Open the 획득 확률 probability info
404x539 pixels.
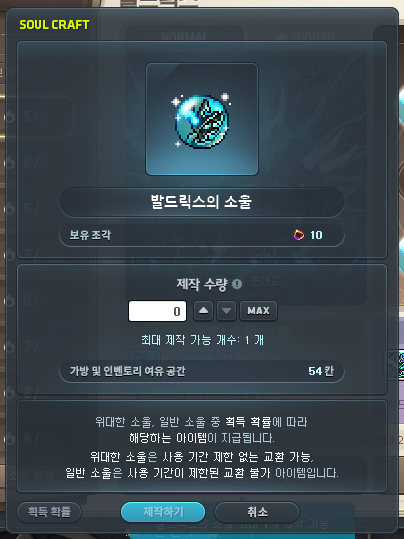[49, 512]
